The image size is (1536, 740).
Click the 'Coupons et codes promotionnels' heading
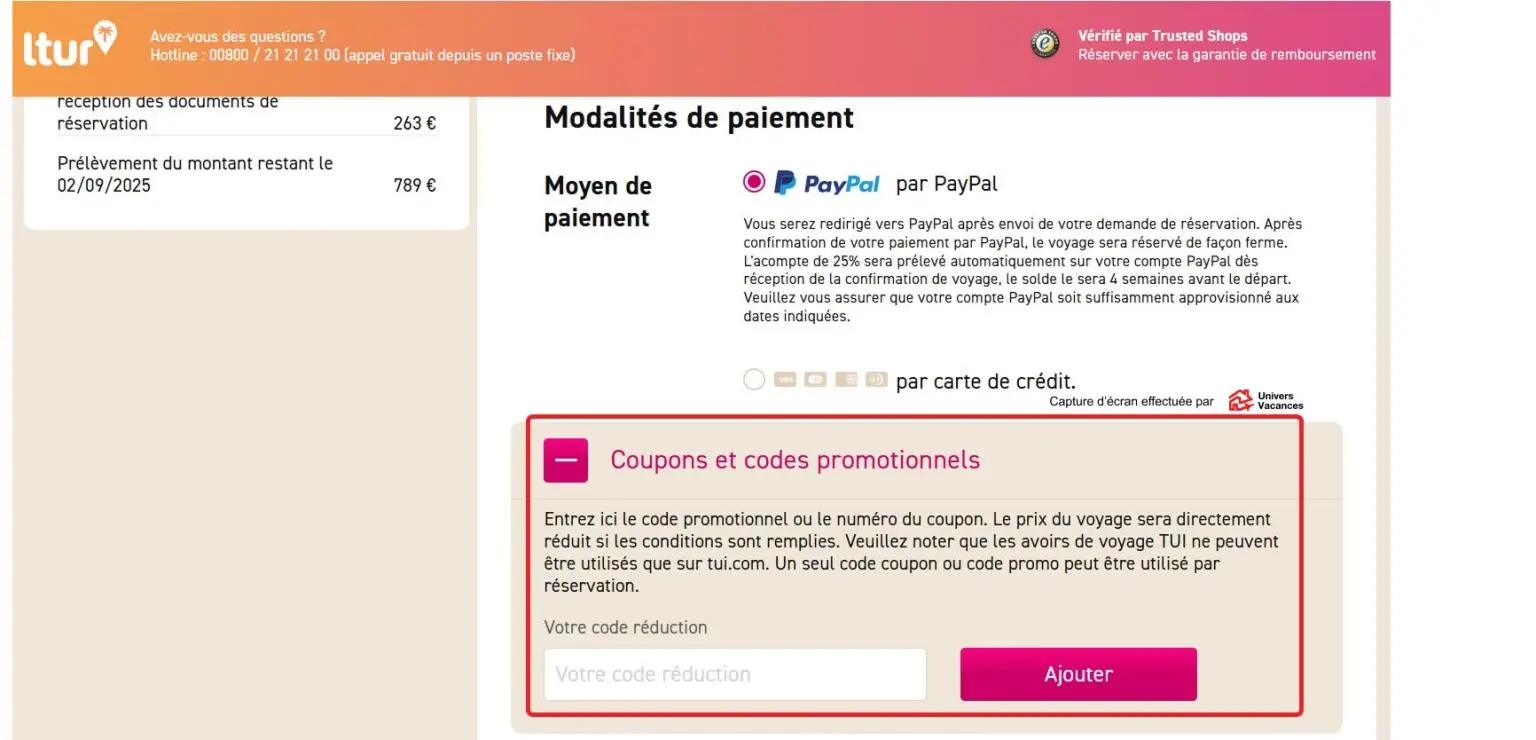(x=795, y=460)
